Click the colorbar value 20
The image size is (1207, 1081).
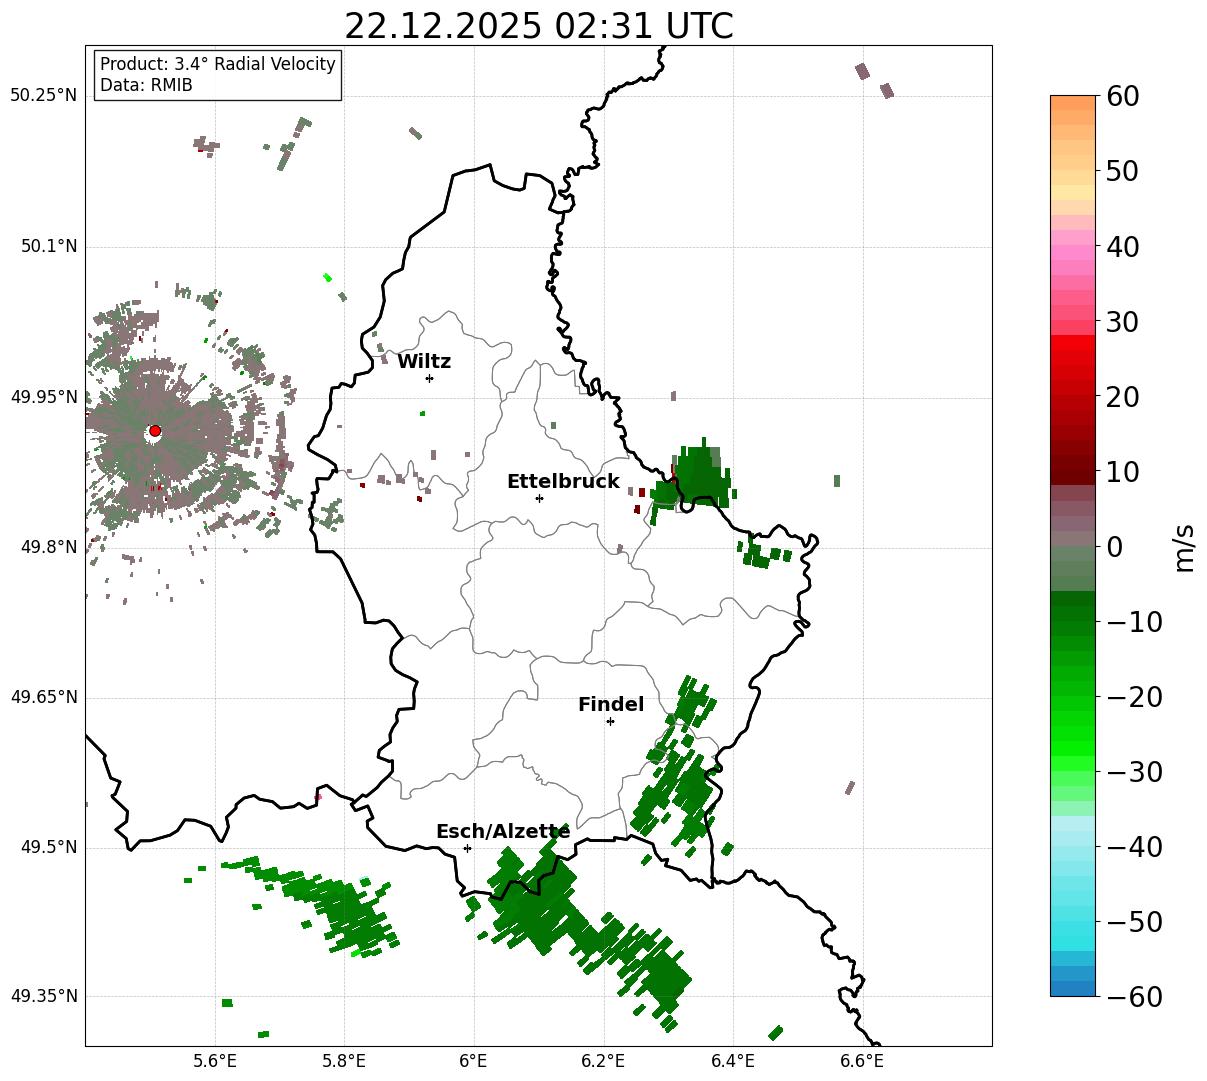(x=1122, y=397)
